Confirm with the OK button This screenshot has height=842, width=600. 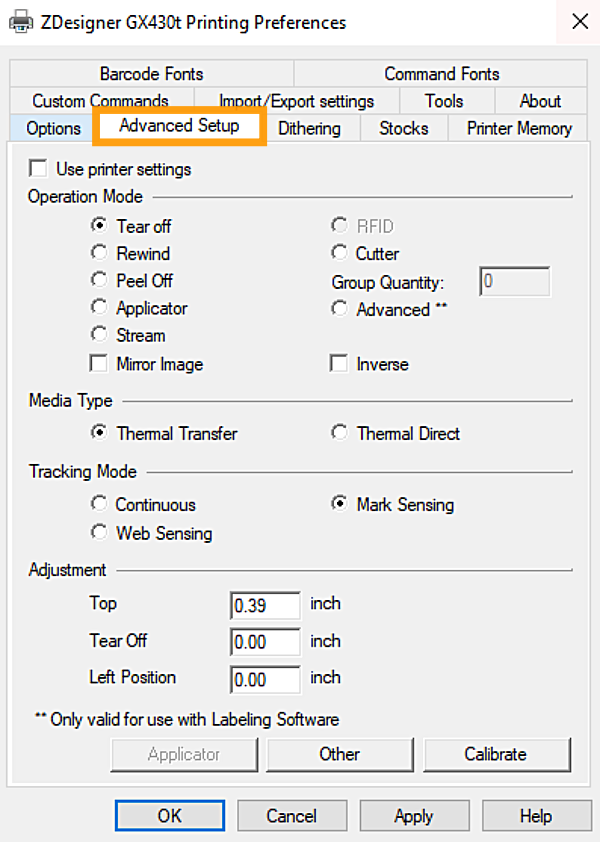pyautogui.click(x=170, y=816)
